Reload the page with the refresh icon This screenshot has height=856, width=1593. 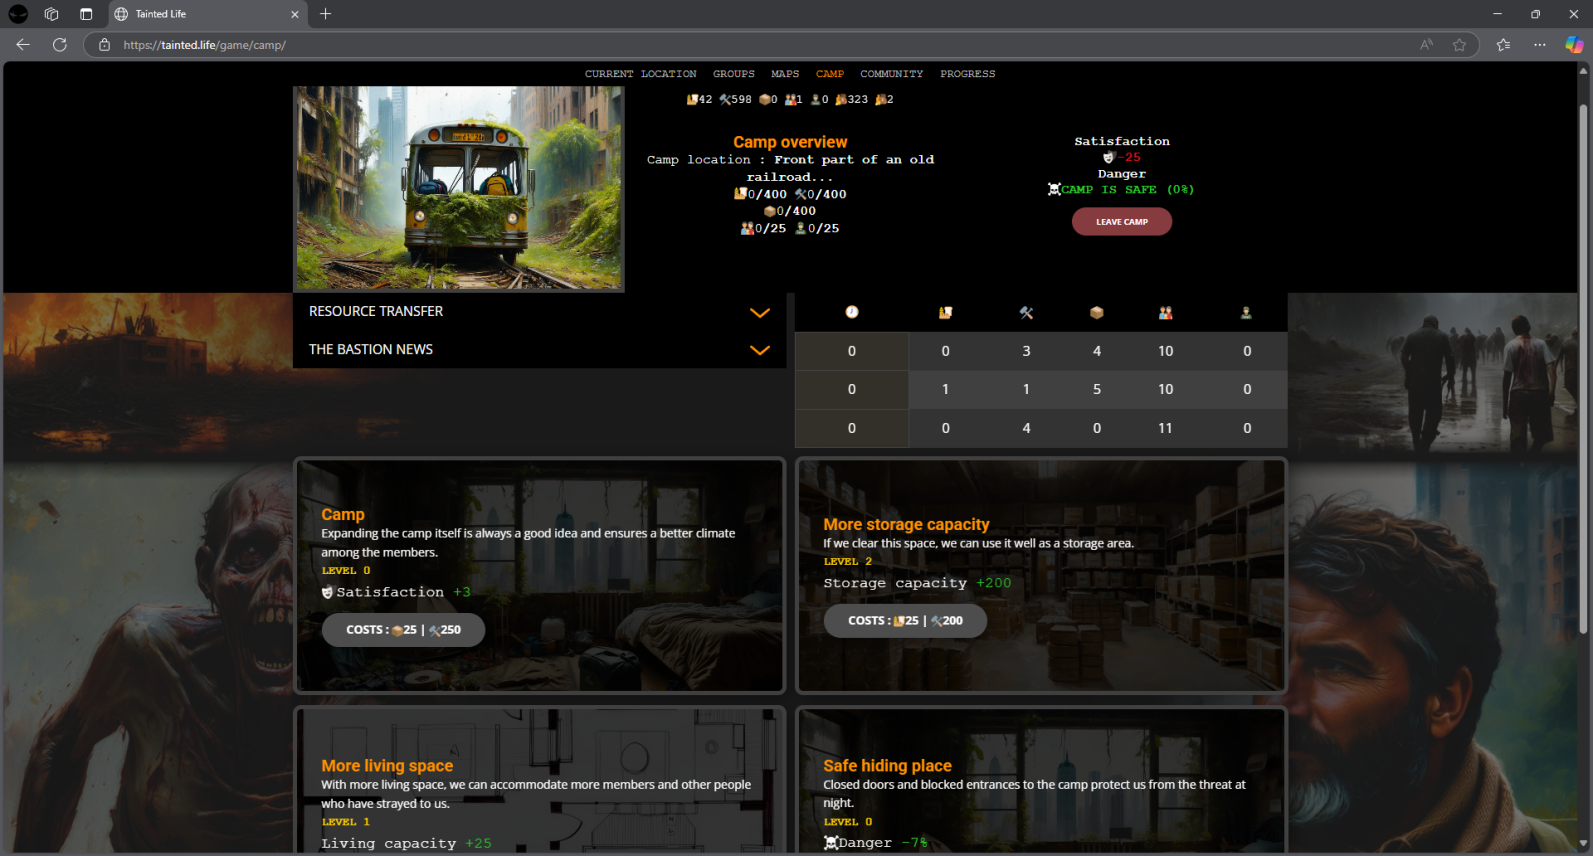pyautogui.click(x=60, y=45)
